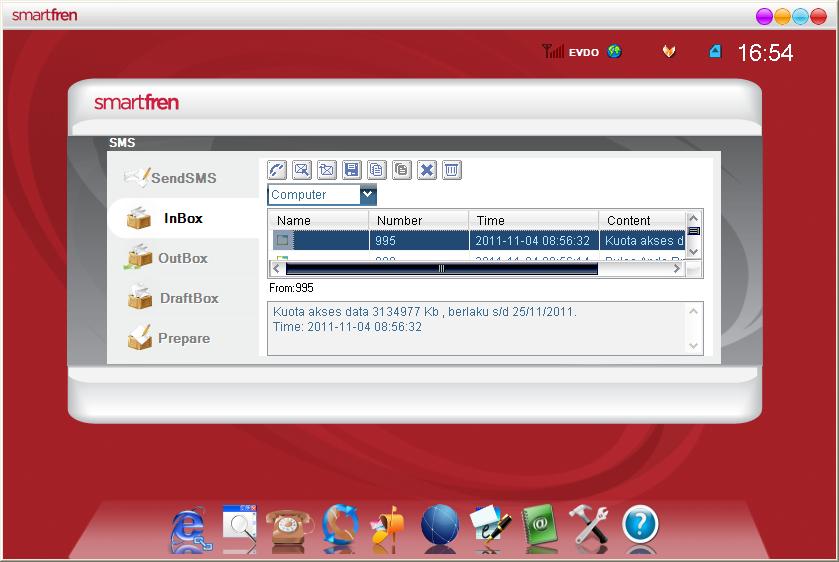Click the blue window control button
839x562 pixels.
point(800,16)
